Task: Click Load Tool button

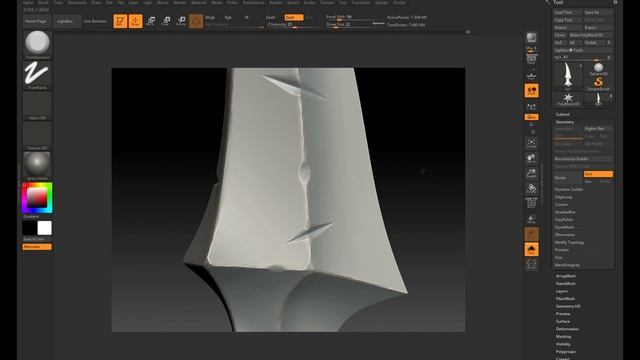Action: tap(568, 13)
